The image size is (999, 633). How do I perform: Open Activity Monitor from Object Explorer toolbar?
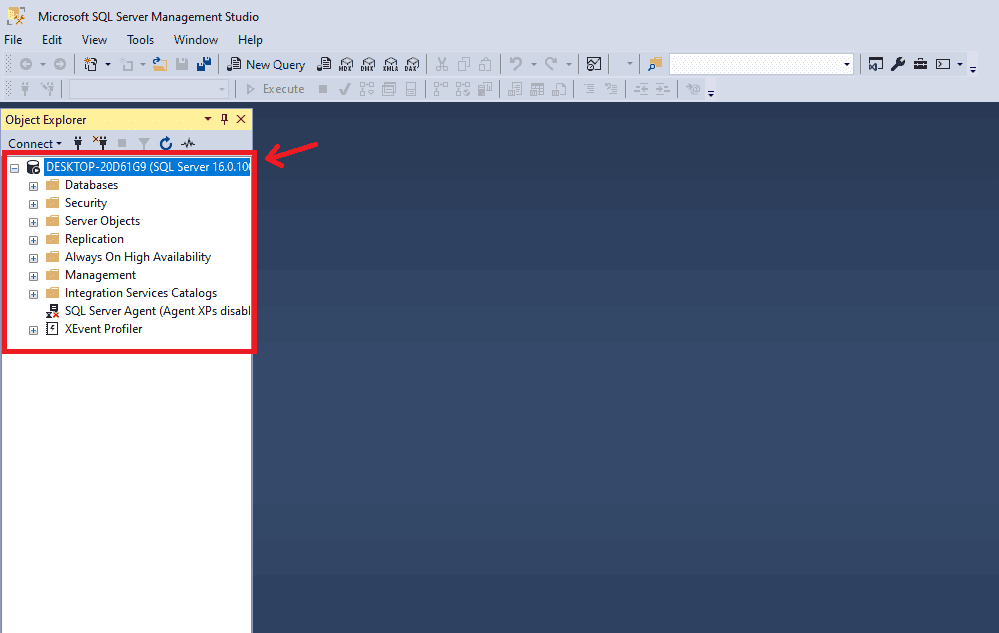(x=188, y=143)
